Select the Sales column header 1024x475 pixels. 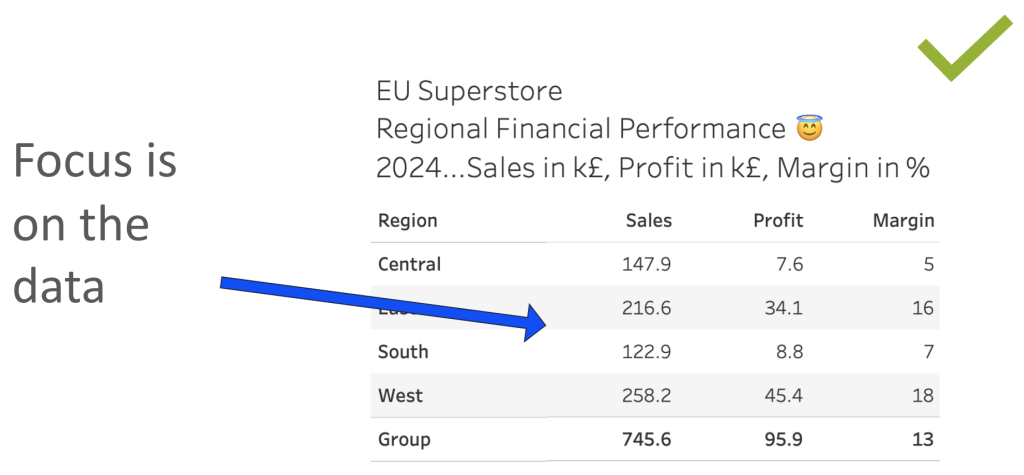[x=648, y=221]
